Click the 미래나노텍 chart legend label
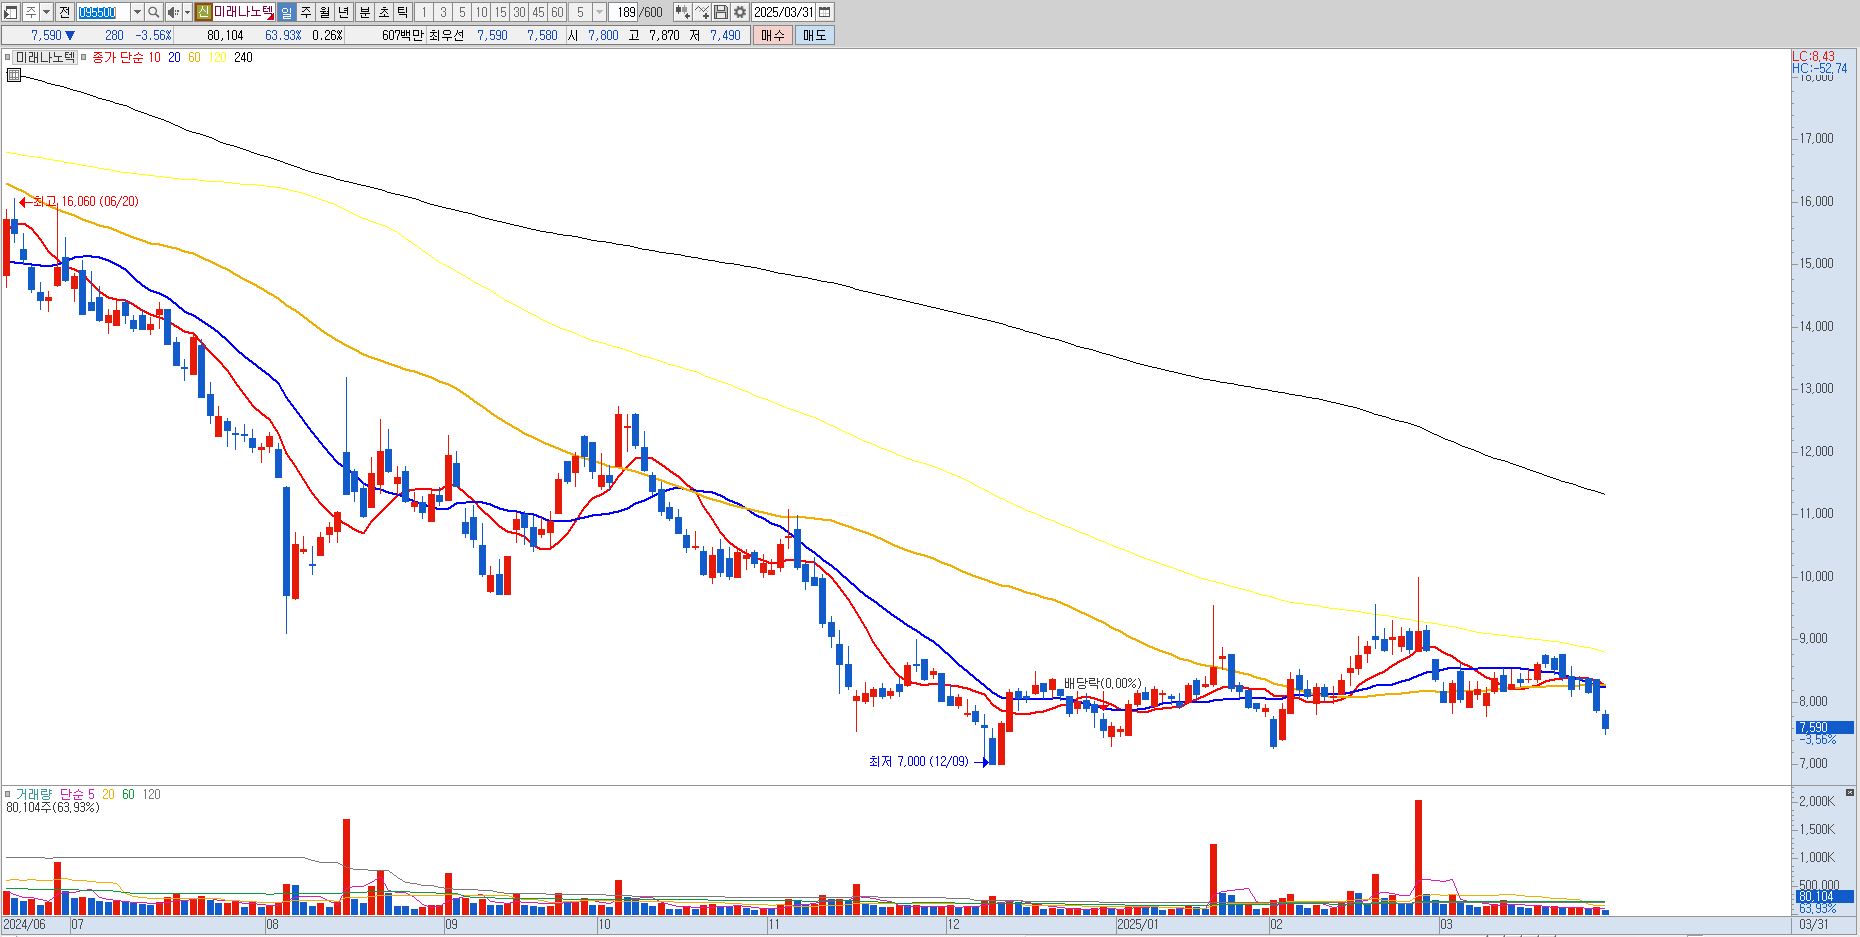 click(x=45, y=58)
